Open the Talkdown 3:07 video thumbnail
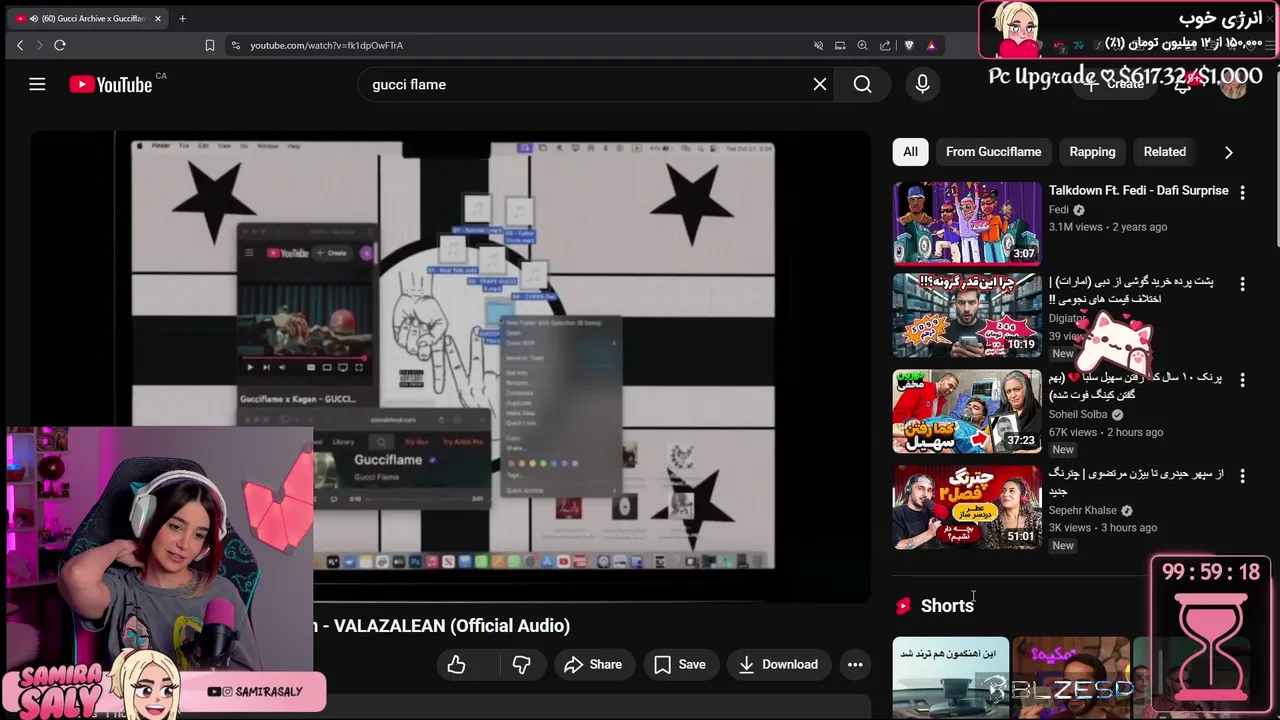This screenshot has width=1280, height=720. (967, 222)
